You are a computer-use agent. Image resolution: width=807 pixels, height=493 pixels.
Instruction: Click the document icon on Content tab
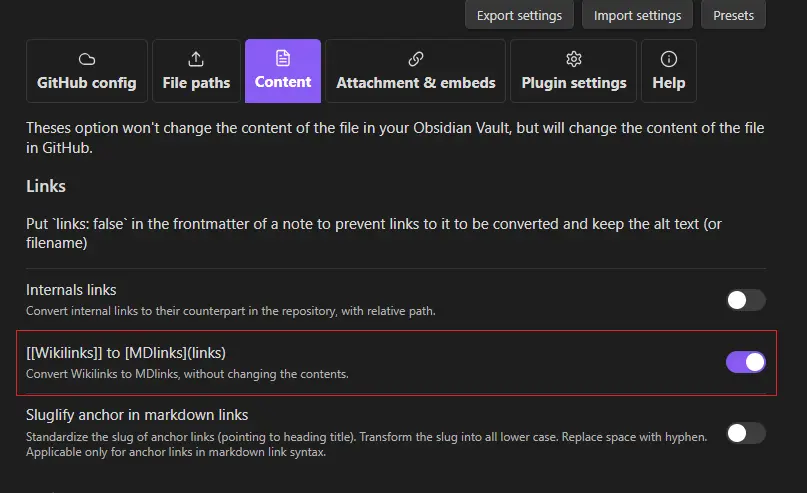coord(283,59)
